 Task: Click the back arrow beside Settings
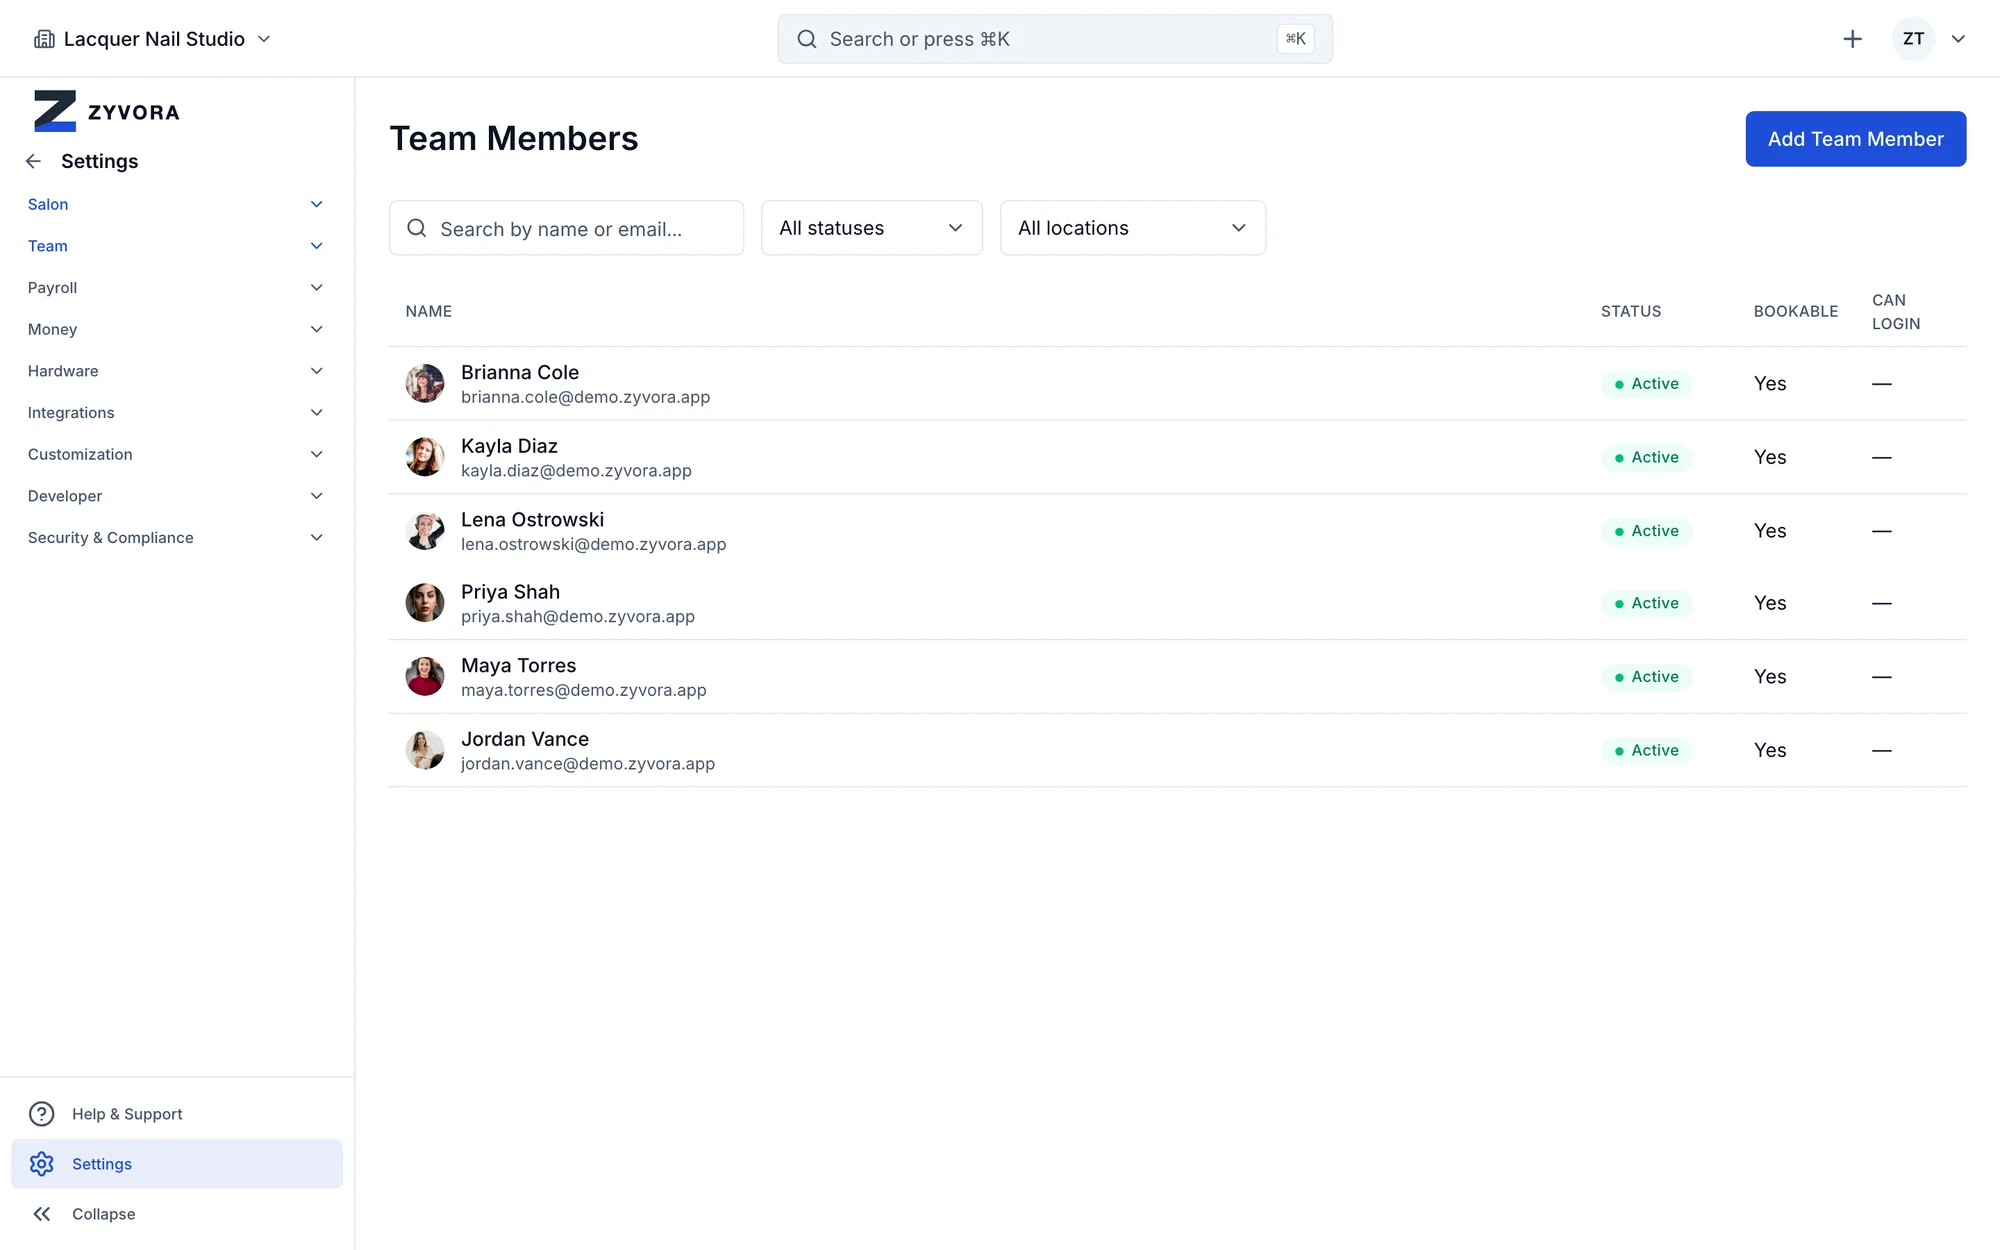tap(34, 161)
